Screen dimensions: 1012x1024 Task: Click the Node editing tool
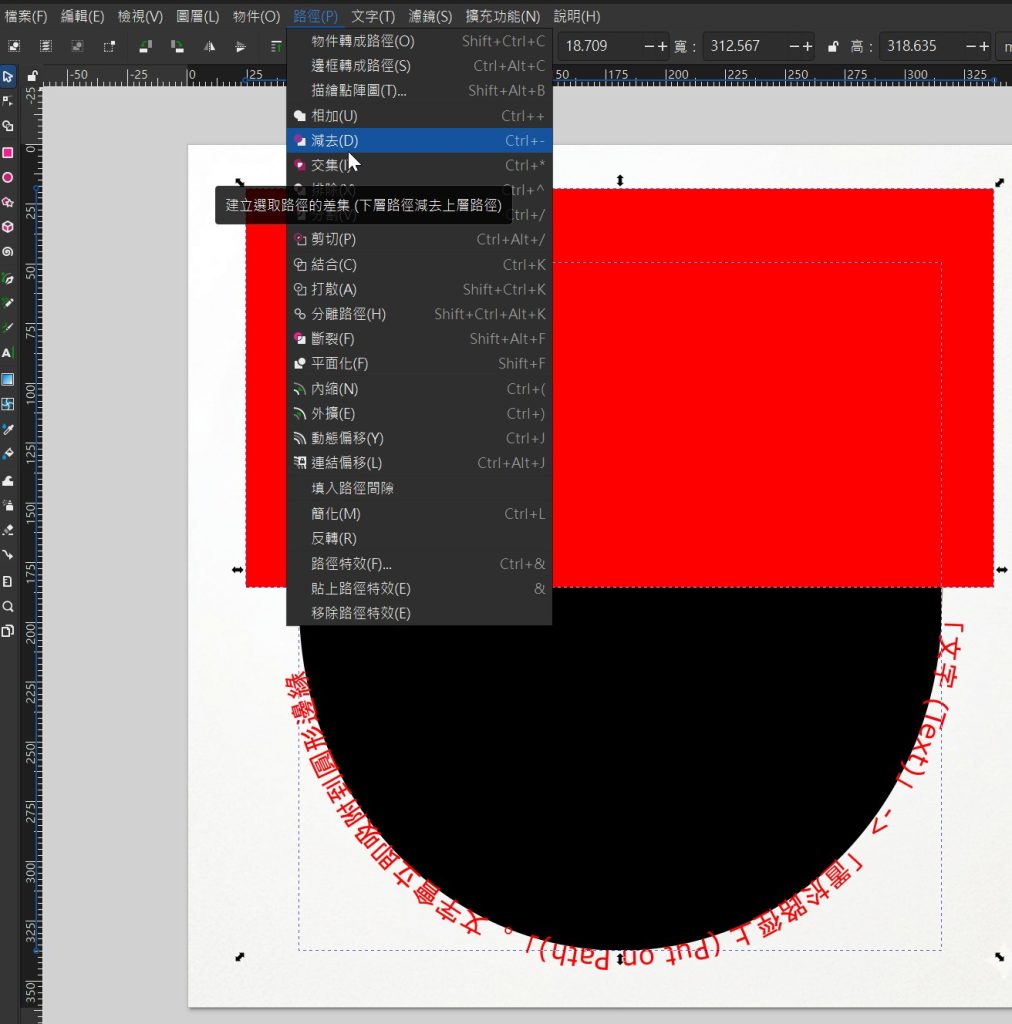8,101
